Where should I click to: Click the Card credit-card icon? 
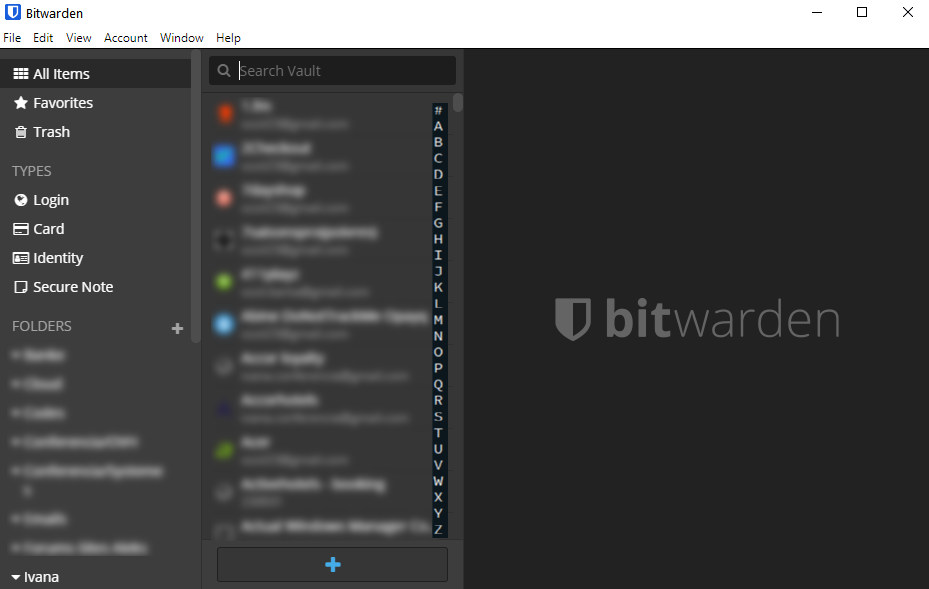[21, 229]
